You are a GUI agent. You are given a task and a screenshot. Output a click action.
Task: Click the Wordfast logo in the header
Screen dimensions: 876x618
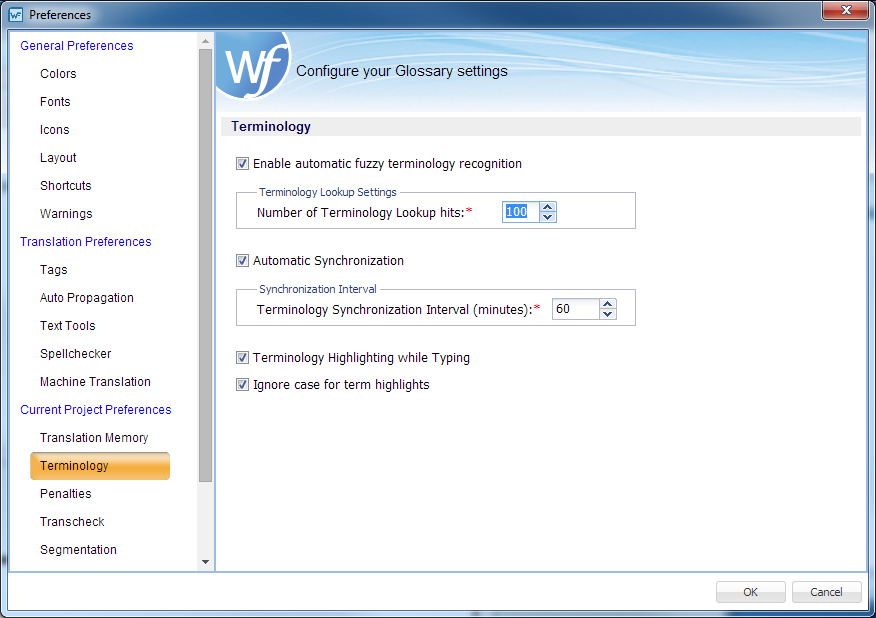click(250, 67)
